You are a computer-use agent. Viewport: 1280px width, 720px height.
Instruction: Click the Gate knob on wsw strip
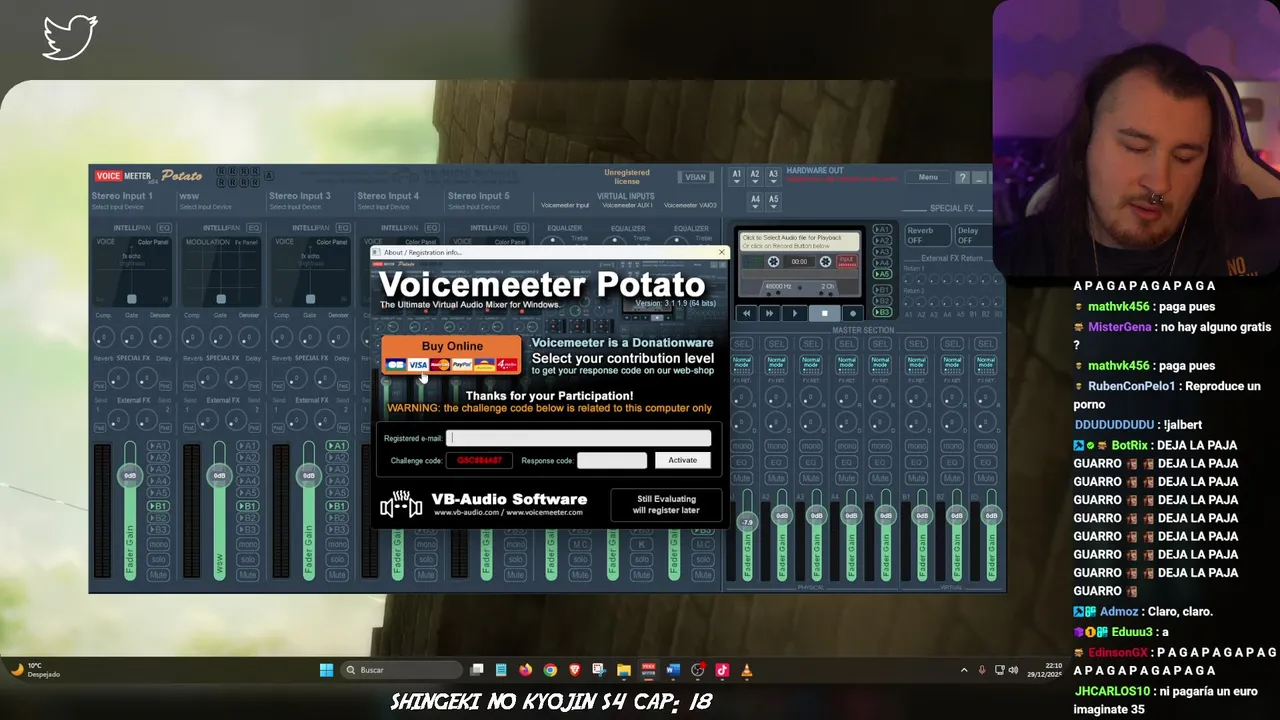(x=221, y=338)
